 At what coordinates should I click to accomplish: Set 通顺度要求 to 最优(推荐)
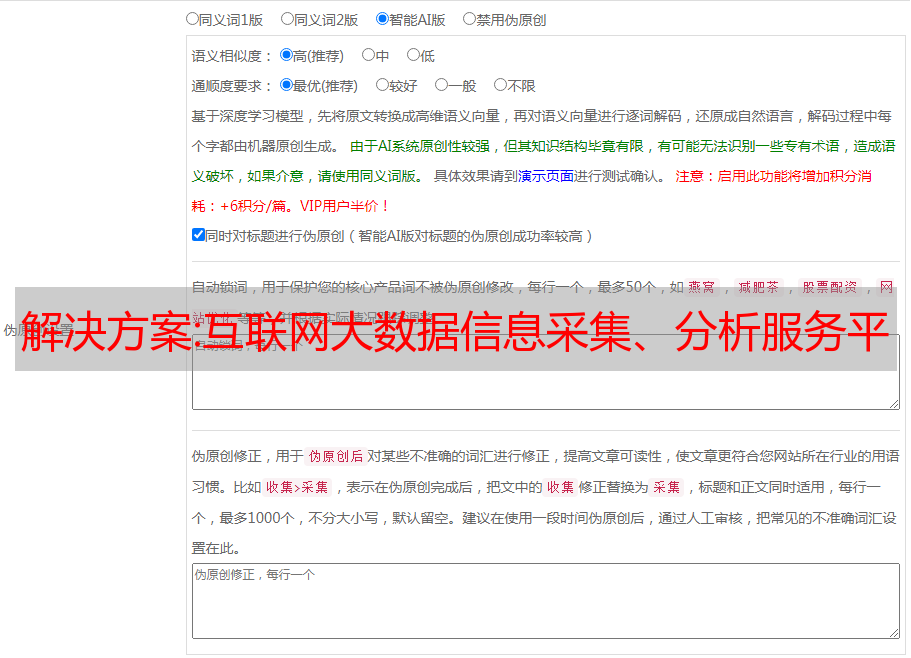click(286, 85)
